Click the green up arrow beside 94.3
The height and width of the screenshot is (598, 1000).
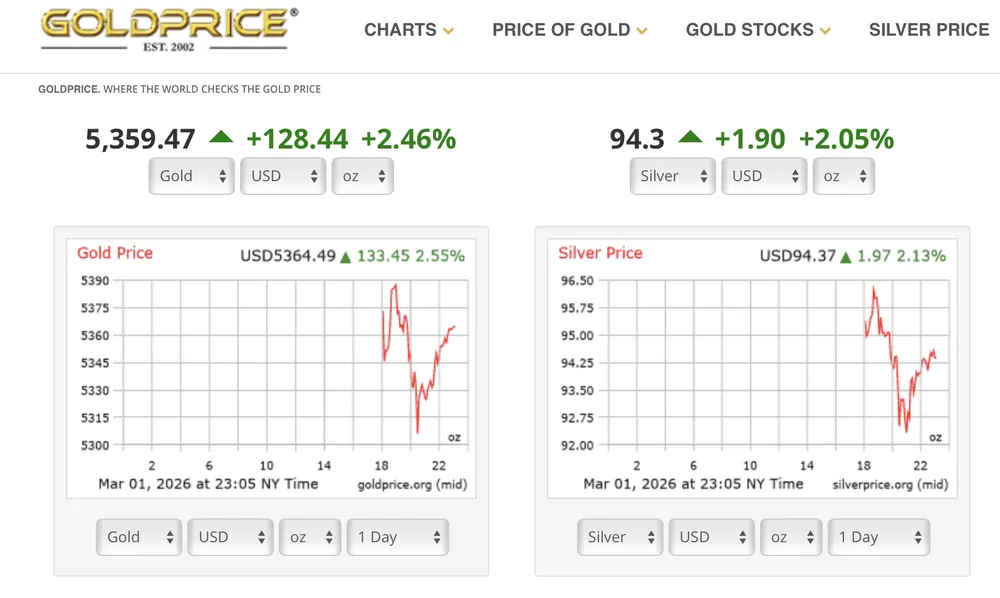tap(689, 138)
